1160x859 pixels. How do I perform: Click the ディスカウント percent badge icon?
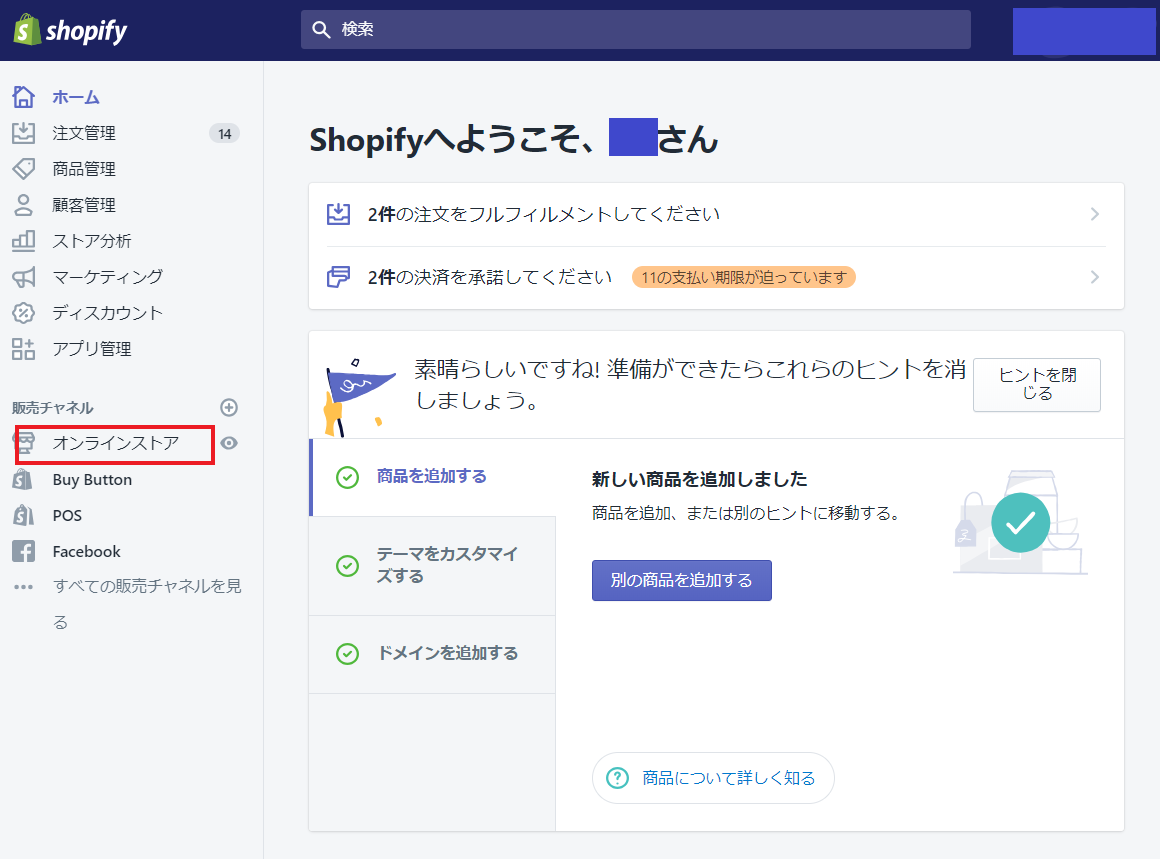[x=24, y=313]
